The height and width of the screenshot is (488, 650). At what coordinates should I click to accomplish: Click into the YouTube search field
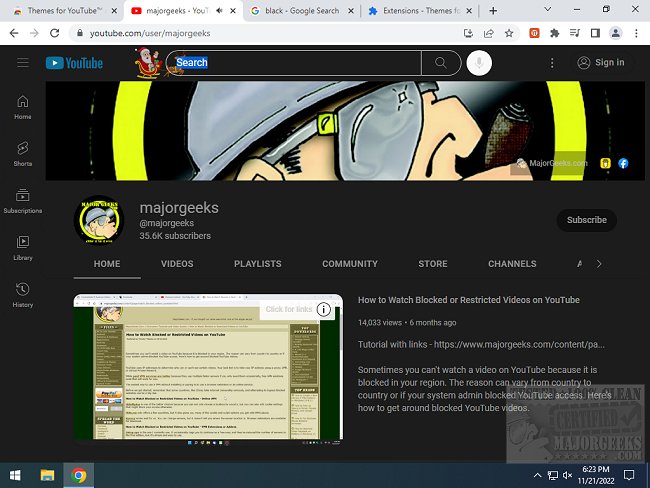293,63
